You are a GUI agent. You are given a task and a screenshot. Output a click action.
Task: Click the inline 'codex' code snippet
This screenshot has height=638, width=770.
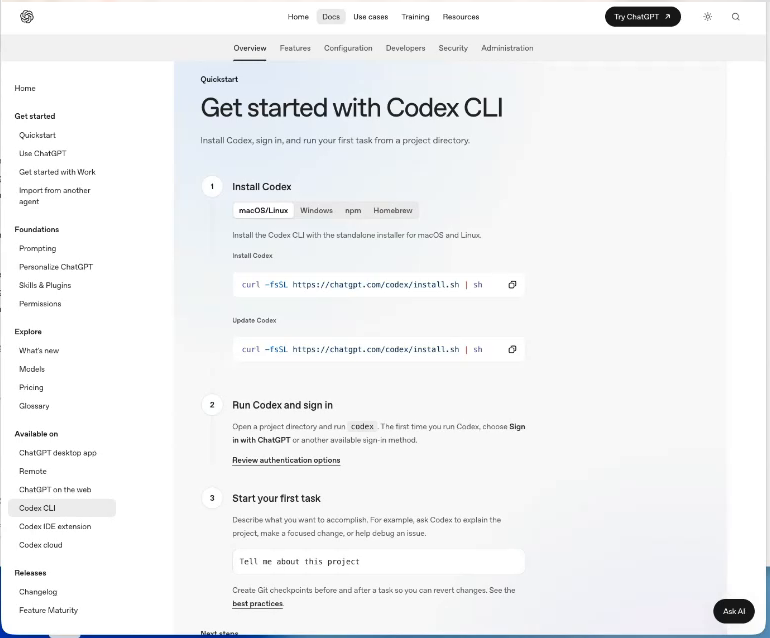[x=362, y=426]
